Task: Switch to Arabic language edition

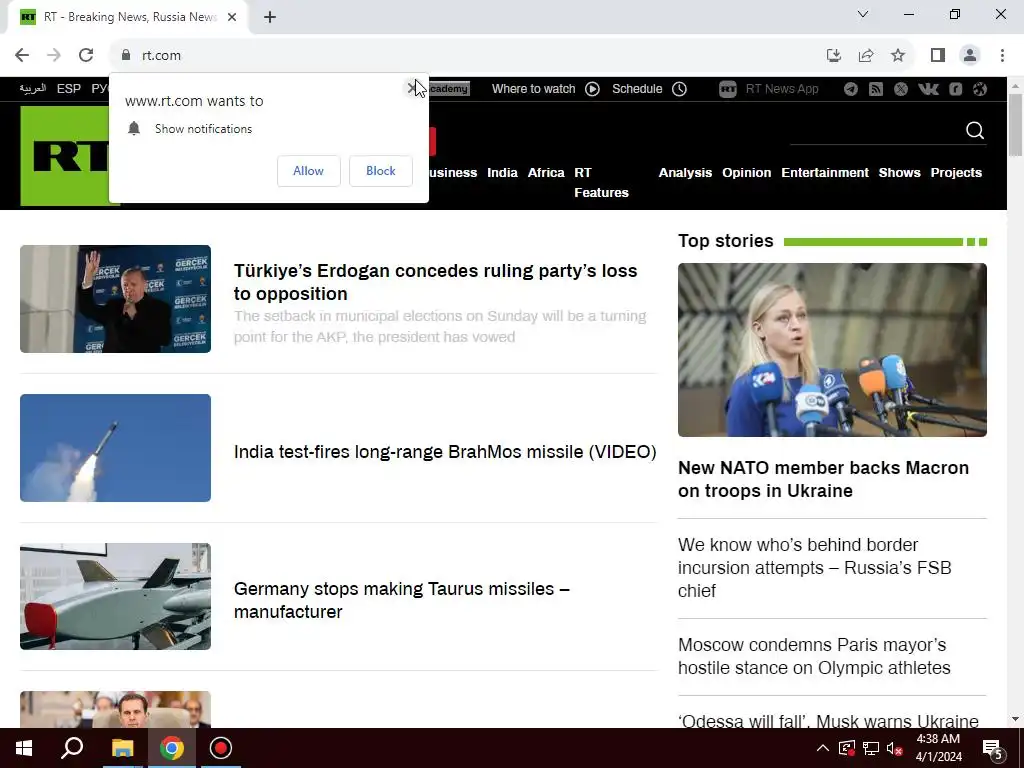Action: coord(33,88)
